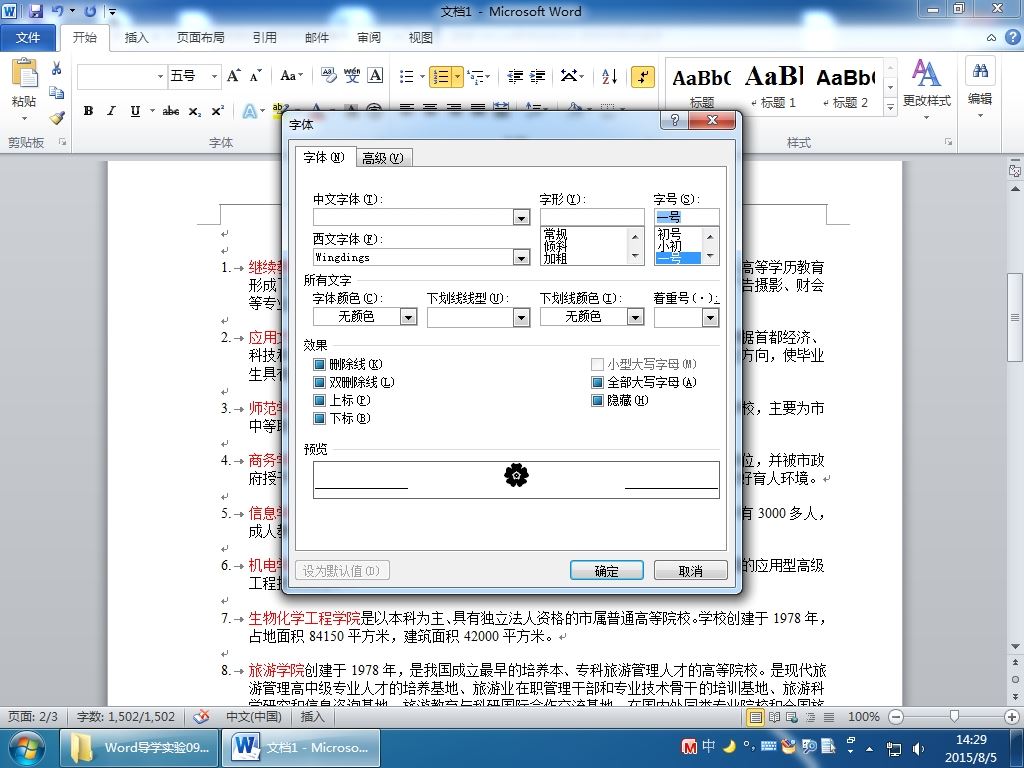Toggle 删除线 strikethrough checkbox
The width and height of the screenshot is (1024, 768).
click(319, 364)
